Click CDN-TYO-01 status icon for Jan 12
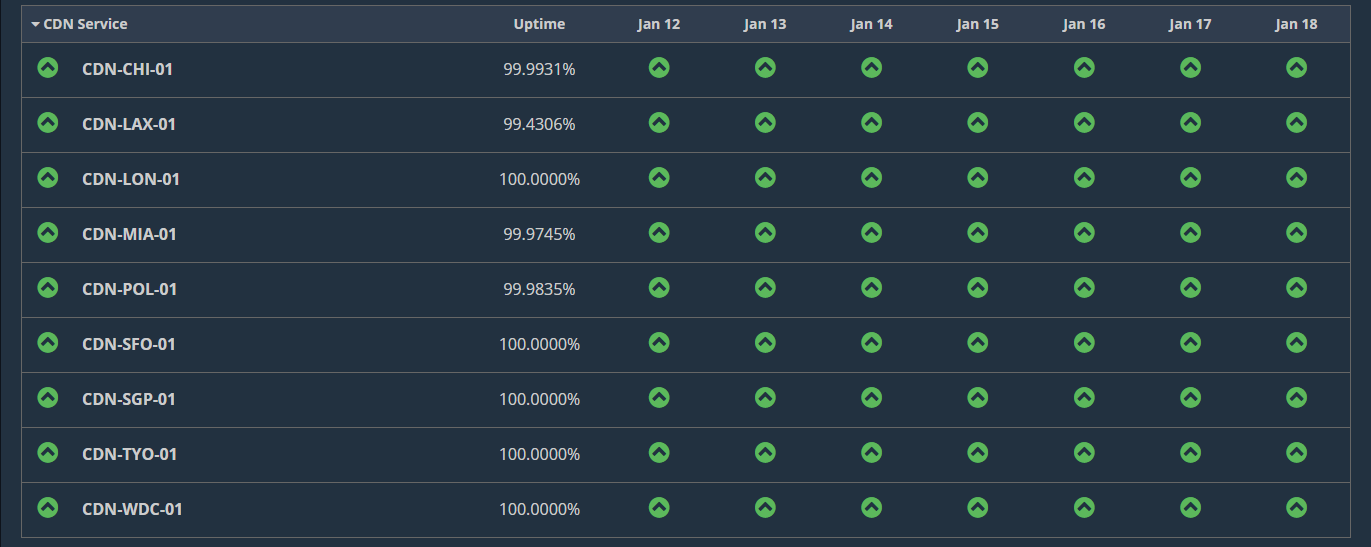Screen dimensions: 1371x547 [658, 452]
